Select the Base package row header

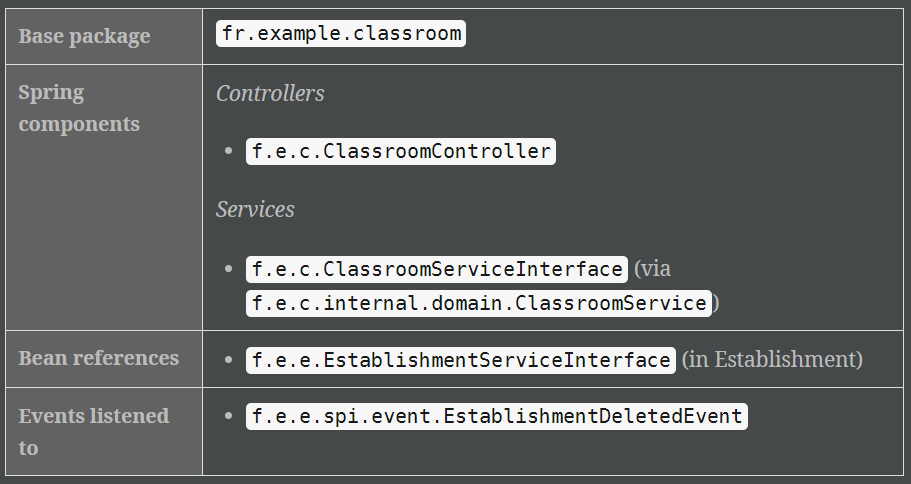coord(104,36)
